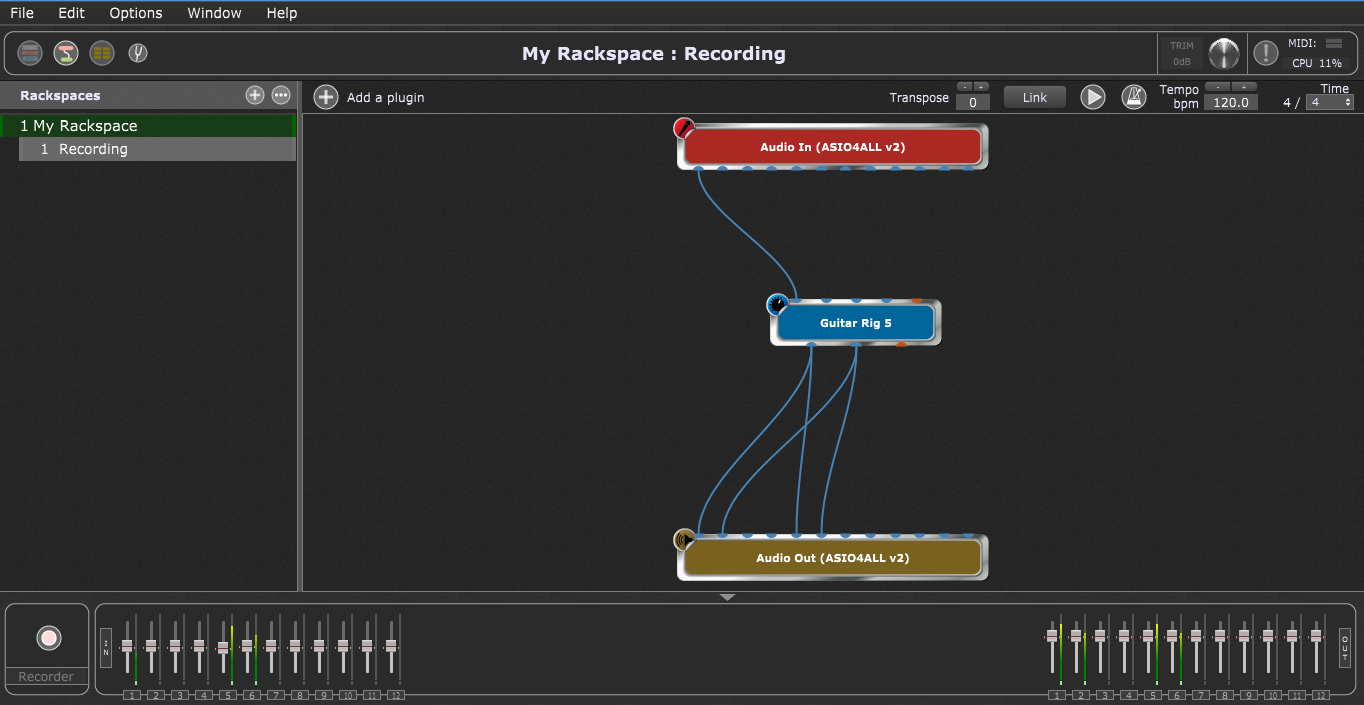Screen dimensions: 1364x705
Task: Click the MIDI activity indicator
Action: tap(1334, 43)
